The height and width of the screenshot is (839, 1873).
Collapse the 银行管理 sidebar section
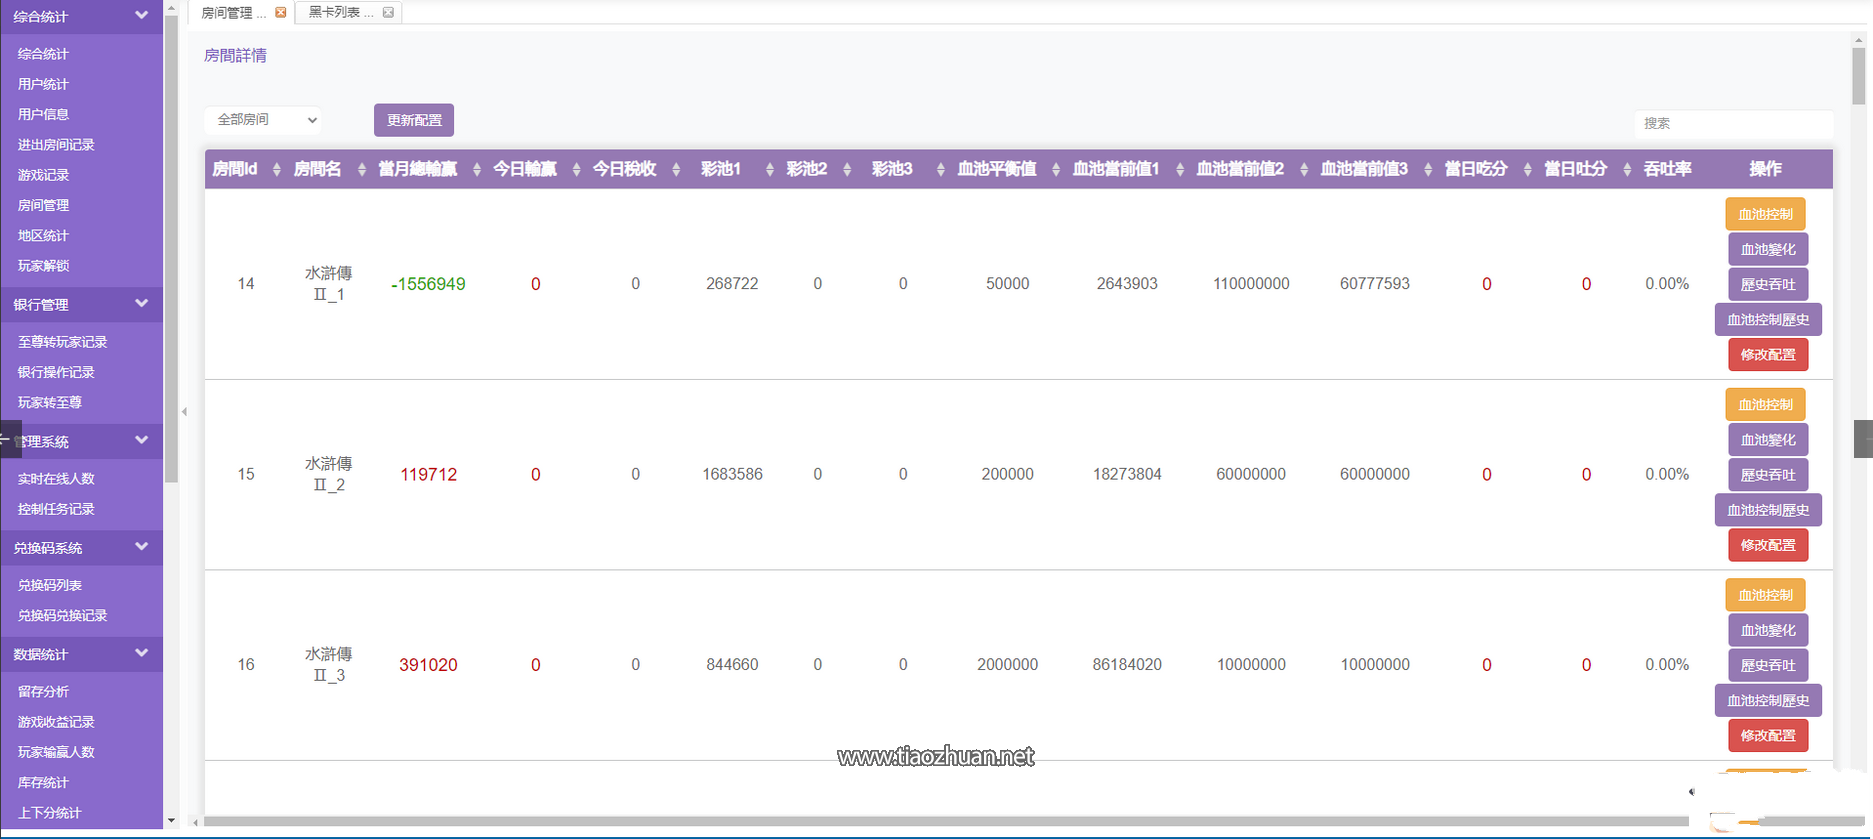[x=141, y=304]
